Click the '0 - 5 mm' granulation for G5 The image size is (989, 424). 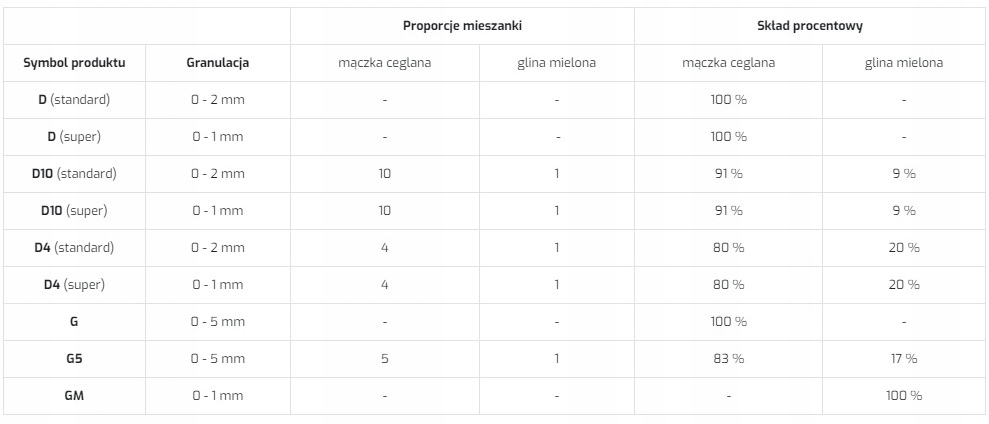tap(217, 358)
